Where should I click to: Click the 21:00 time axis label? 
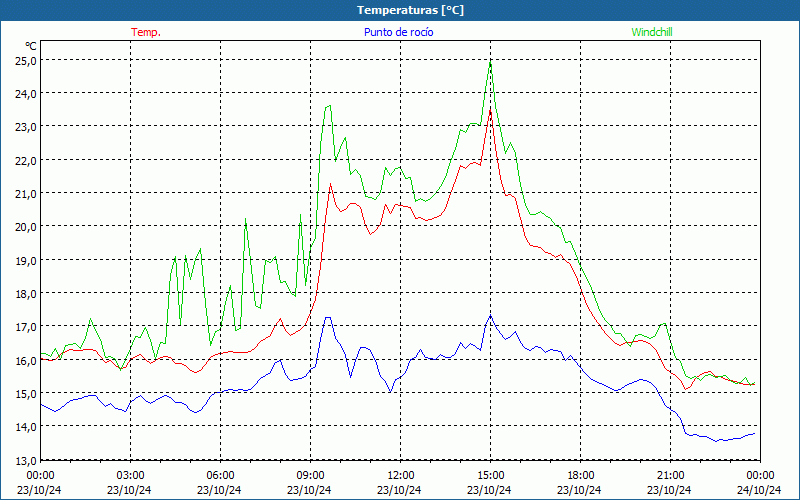tap(670, 476)
